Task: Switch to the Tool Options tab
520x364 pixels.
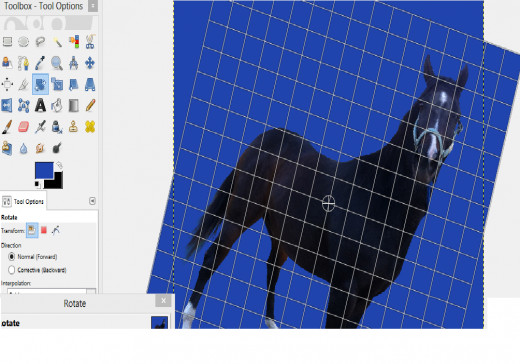Action: click(23, 201)
